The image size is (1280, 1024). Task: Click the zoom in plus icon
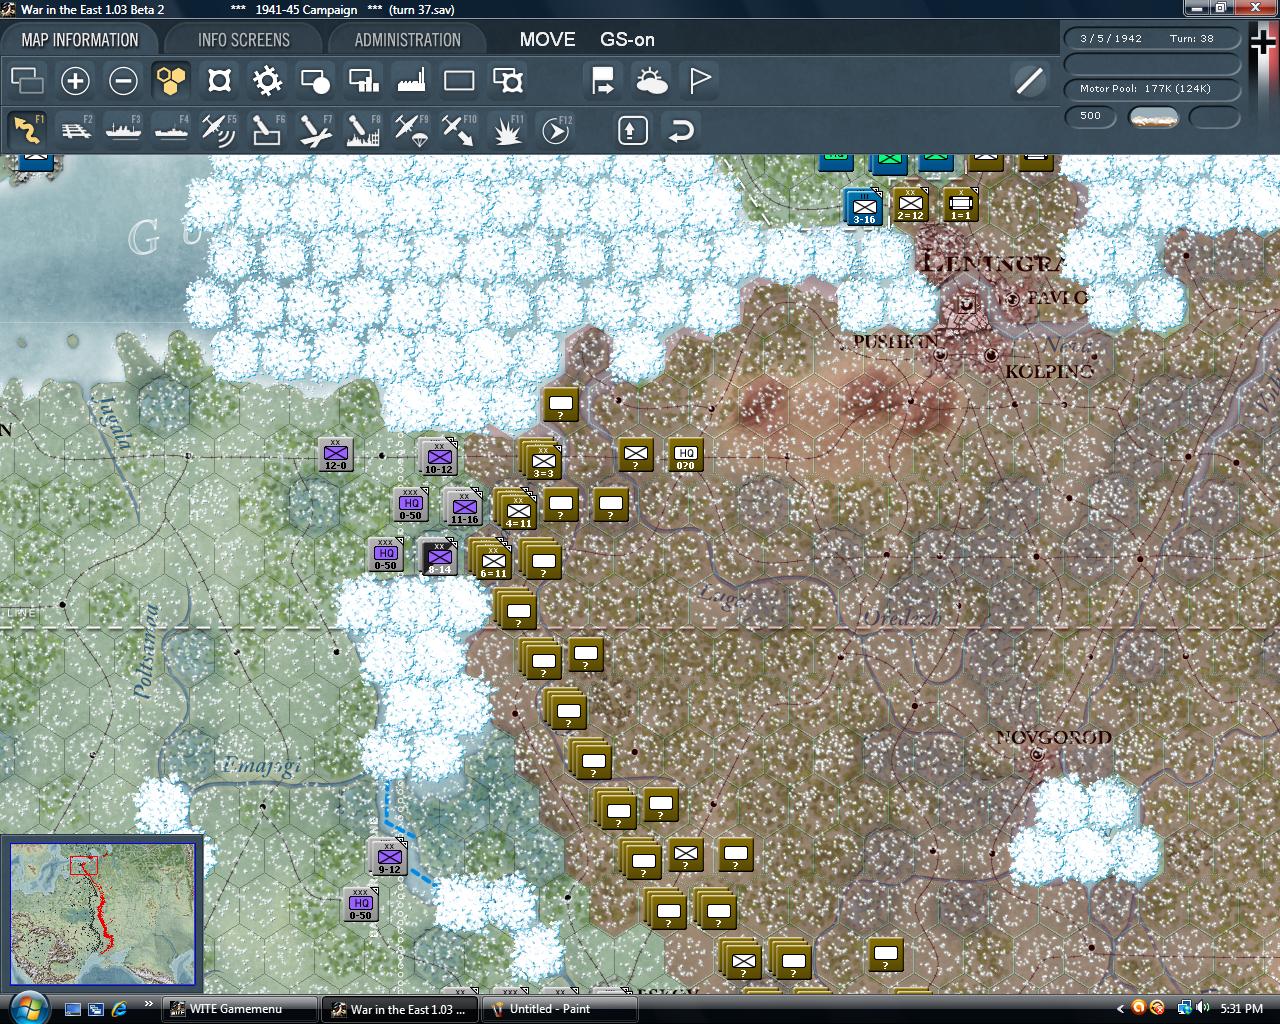click(x=75, y=80)
